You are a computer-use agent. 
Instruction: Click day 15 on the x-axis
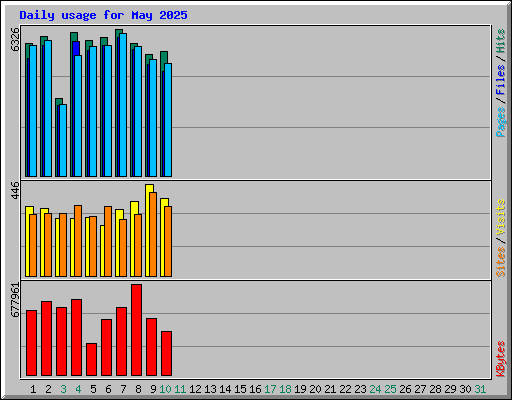point(240,389)
